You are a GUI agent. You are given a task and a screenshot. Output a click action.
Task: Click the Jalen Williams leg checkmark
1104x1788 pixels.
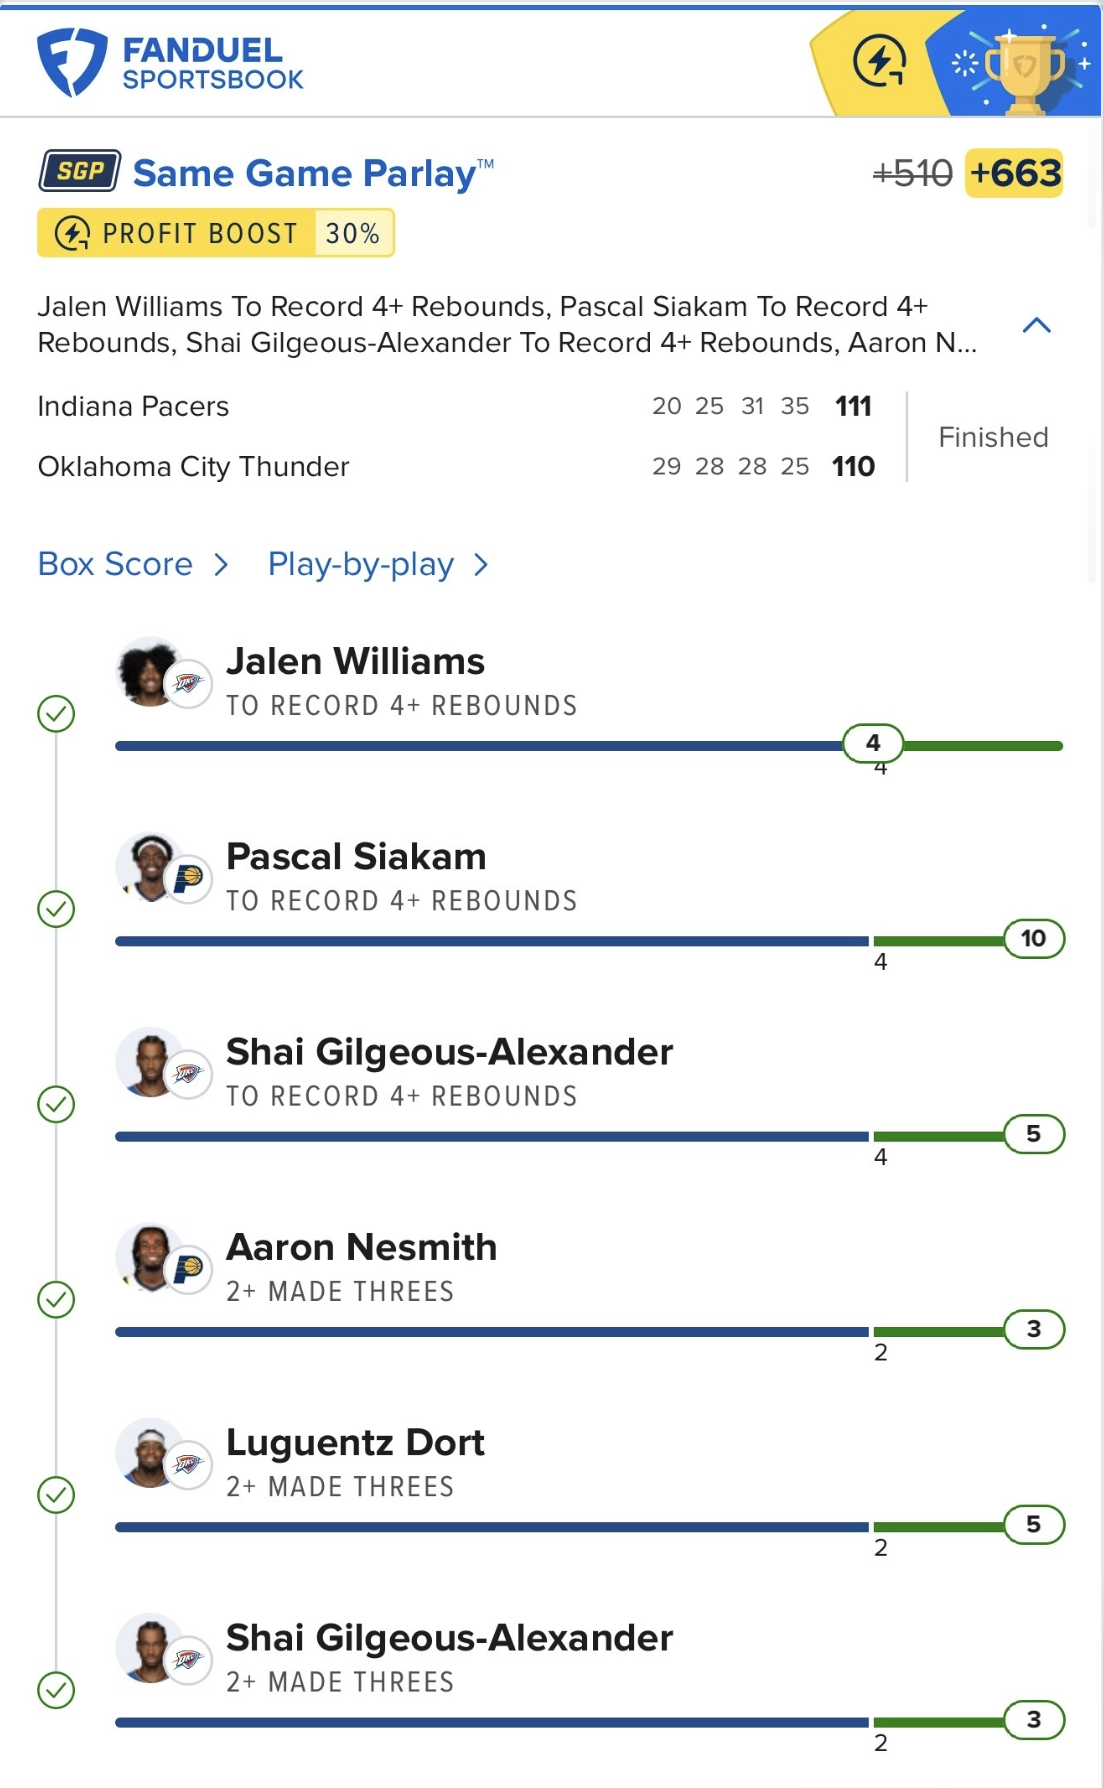click(x=56, y=714)
